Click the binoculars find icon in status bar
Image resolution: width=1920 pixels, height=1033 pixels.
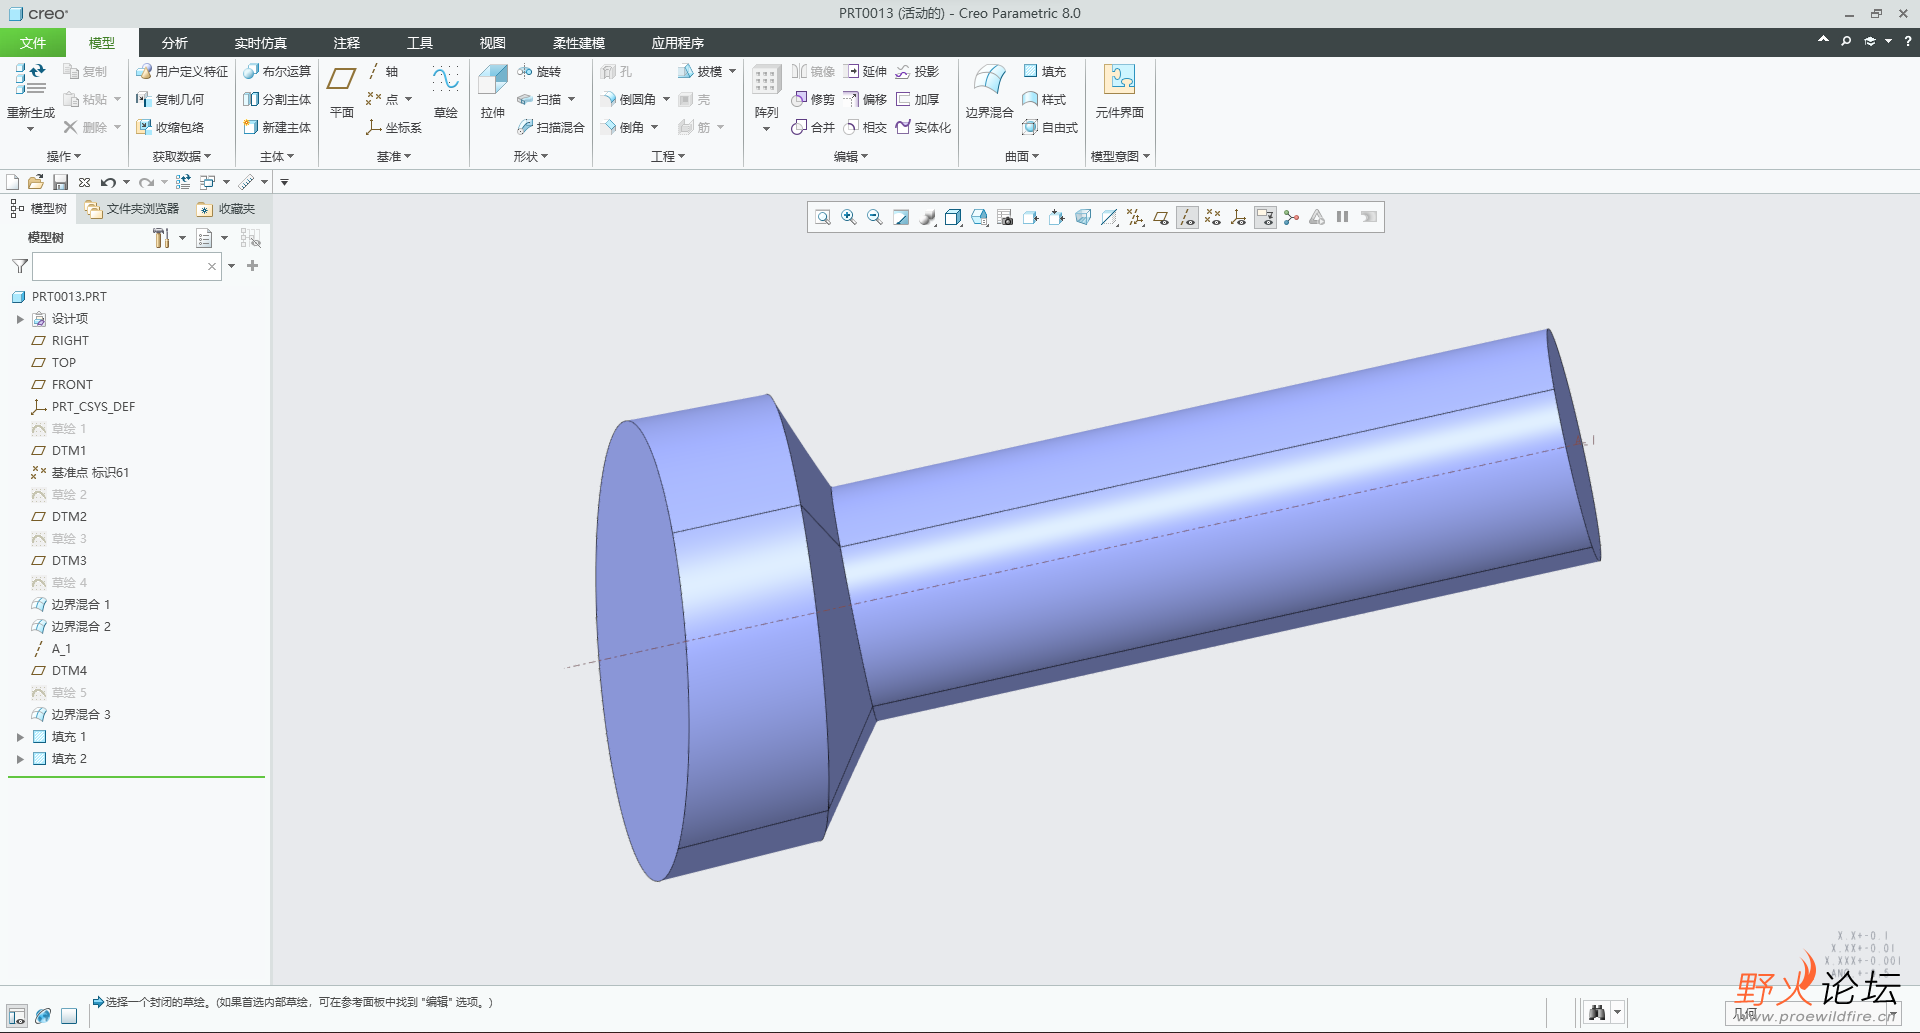point(1597,1013)
